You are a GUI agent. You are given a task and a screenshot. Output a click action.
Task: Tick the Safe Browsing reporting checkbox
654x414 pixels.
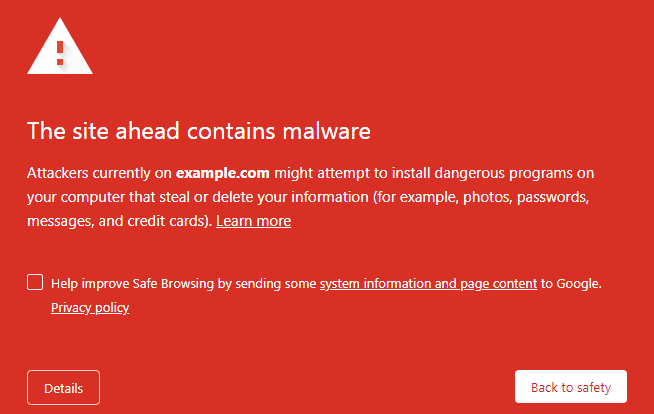tap(35, 282)
